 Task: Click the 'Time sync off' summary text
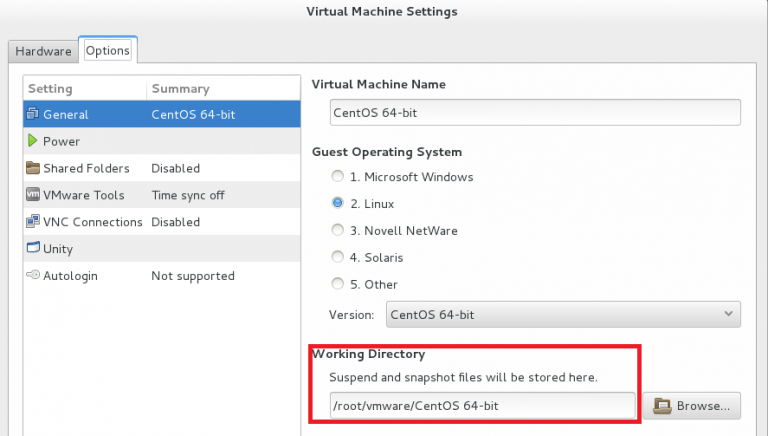tap(188, 195)
